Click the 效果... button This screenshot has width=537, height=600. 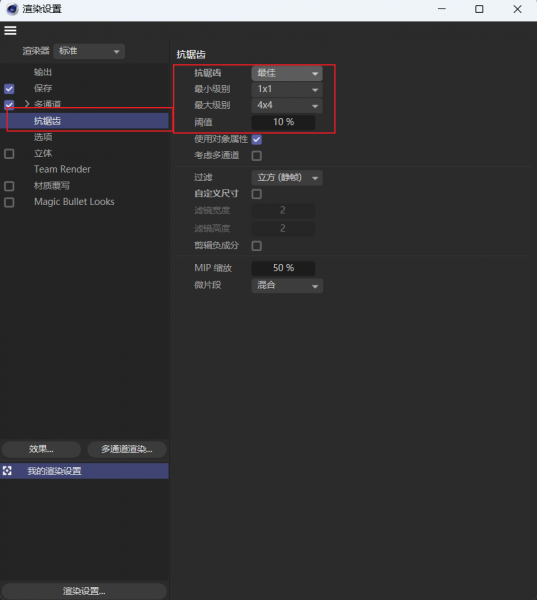pos(41,449)
